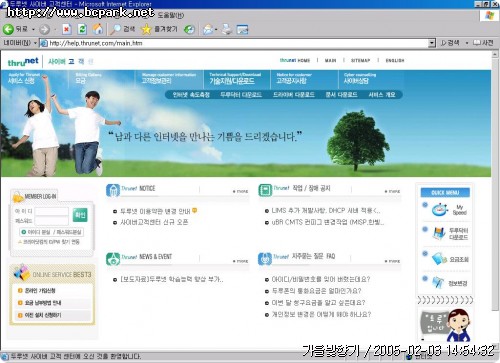This screenshot has width=500, height=363.
Task: Open FAQ 개인정보 변경은 어떻게 해야 하나요?
Action: pyautogui.click(x=321, y=314)
